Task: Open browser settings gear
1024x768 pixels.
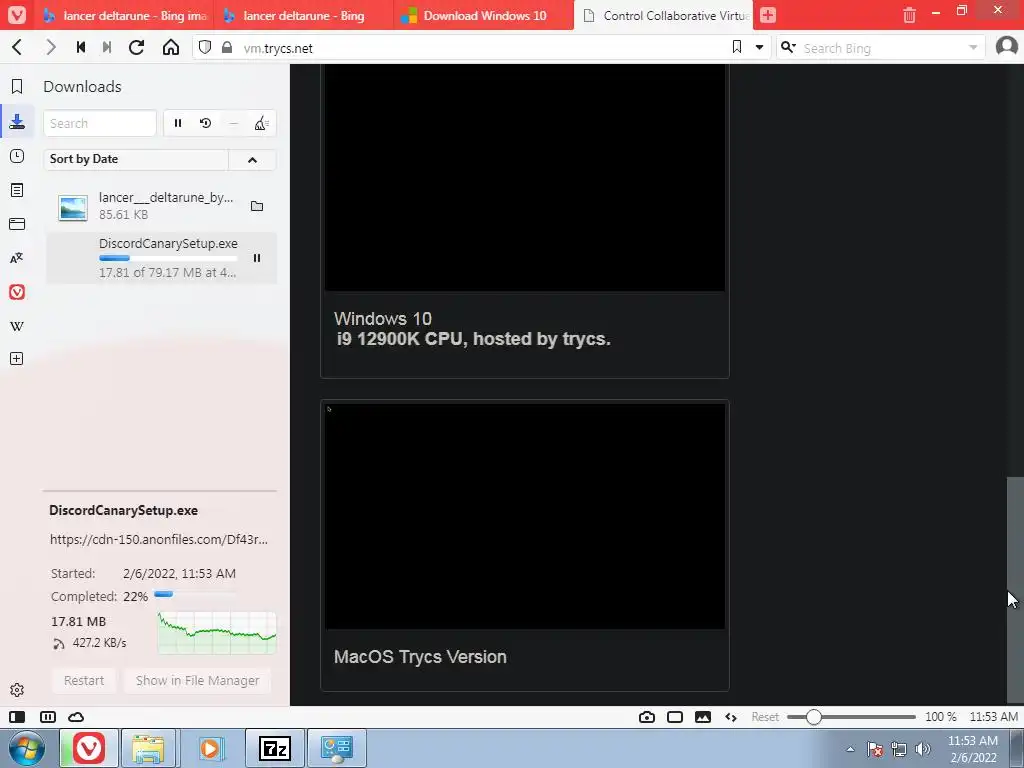Action: click(x=17, y=690)
